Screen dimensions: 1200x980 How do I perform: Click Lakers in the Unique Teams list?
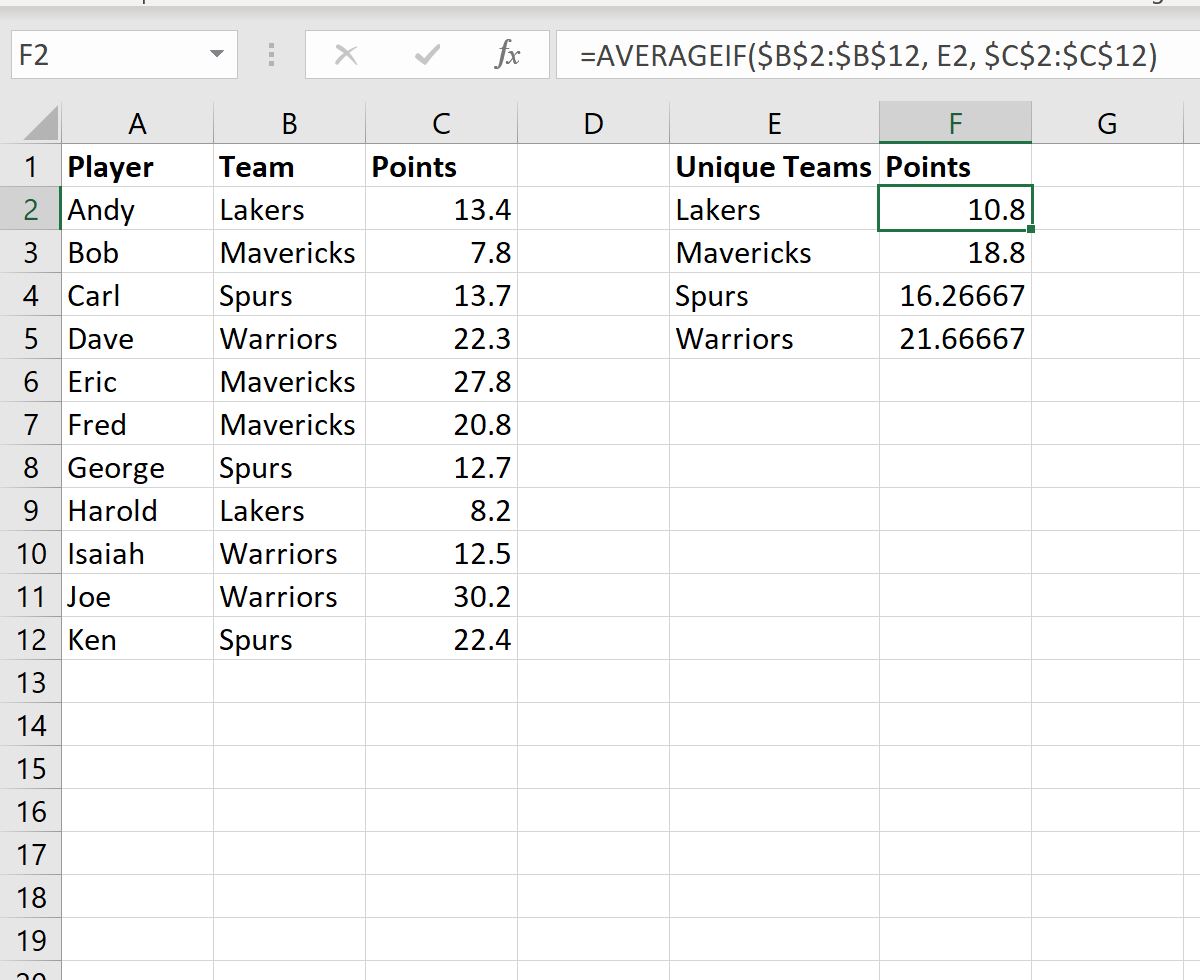(774, 210)
